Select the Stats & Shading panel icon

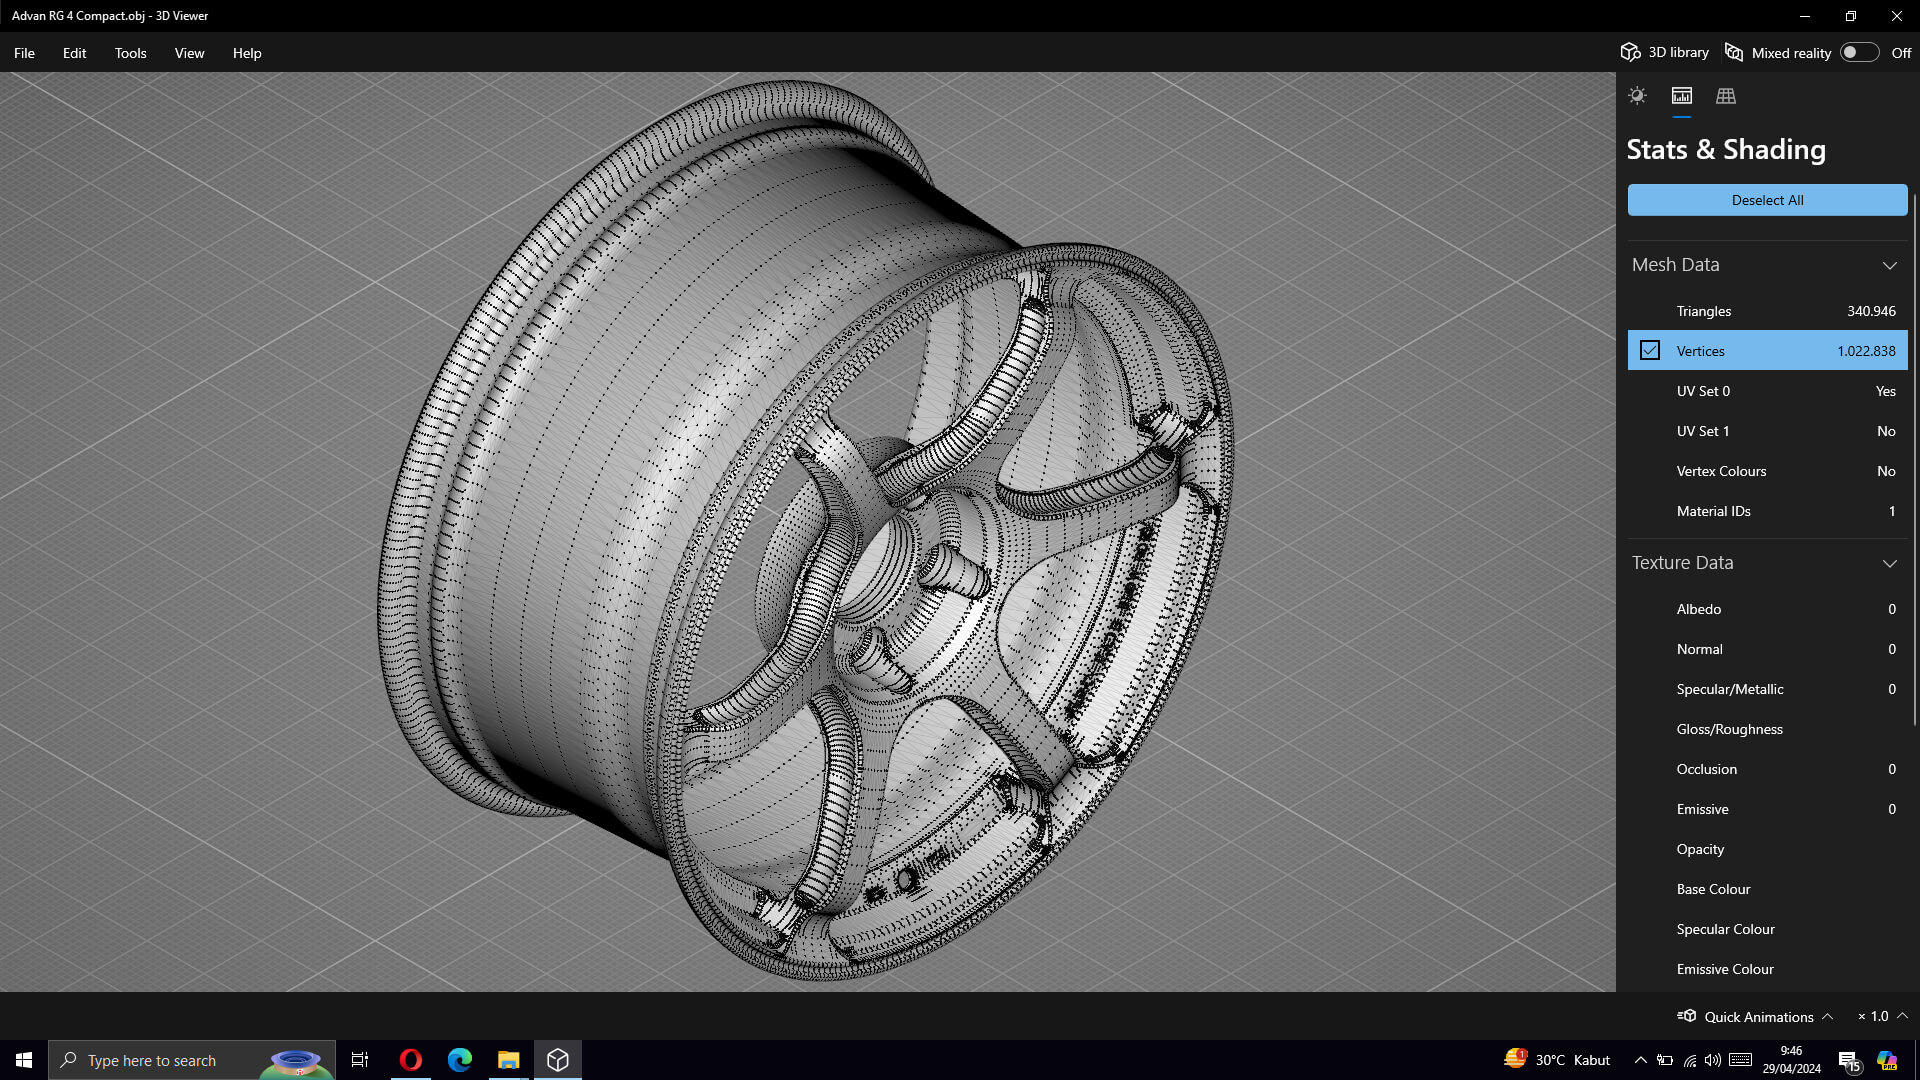click(x=1681, y=96)
